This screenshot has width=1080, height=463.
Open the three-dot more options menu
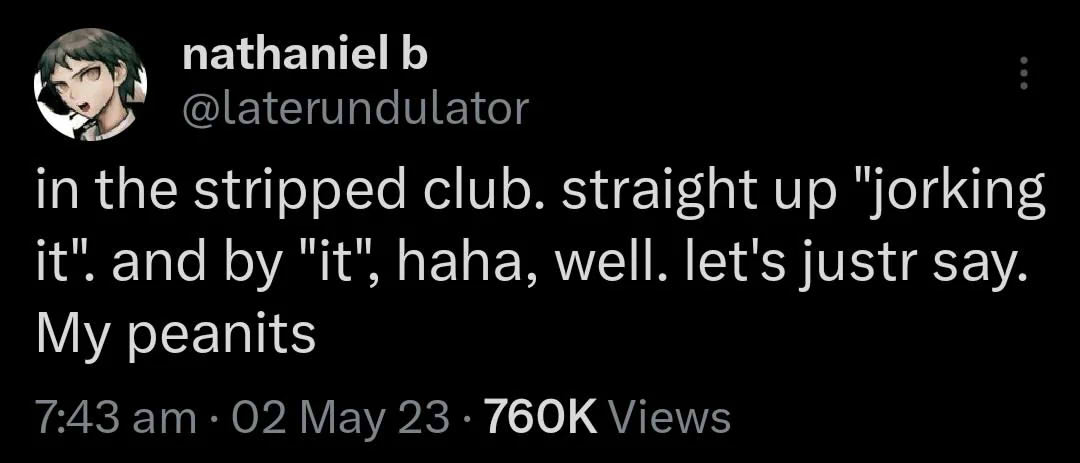[x=1022, y=74]
